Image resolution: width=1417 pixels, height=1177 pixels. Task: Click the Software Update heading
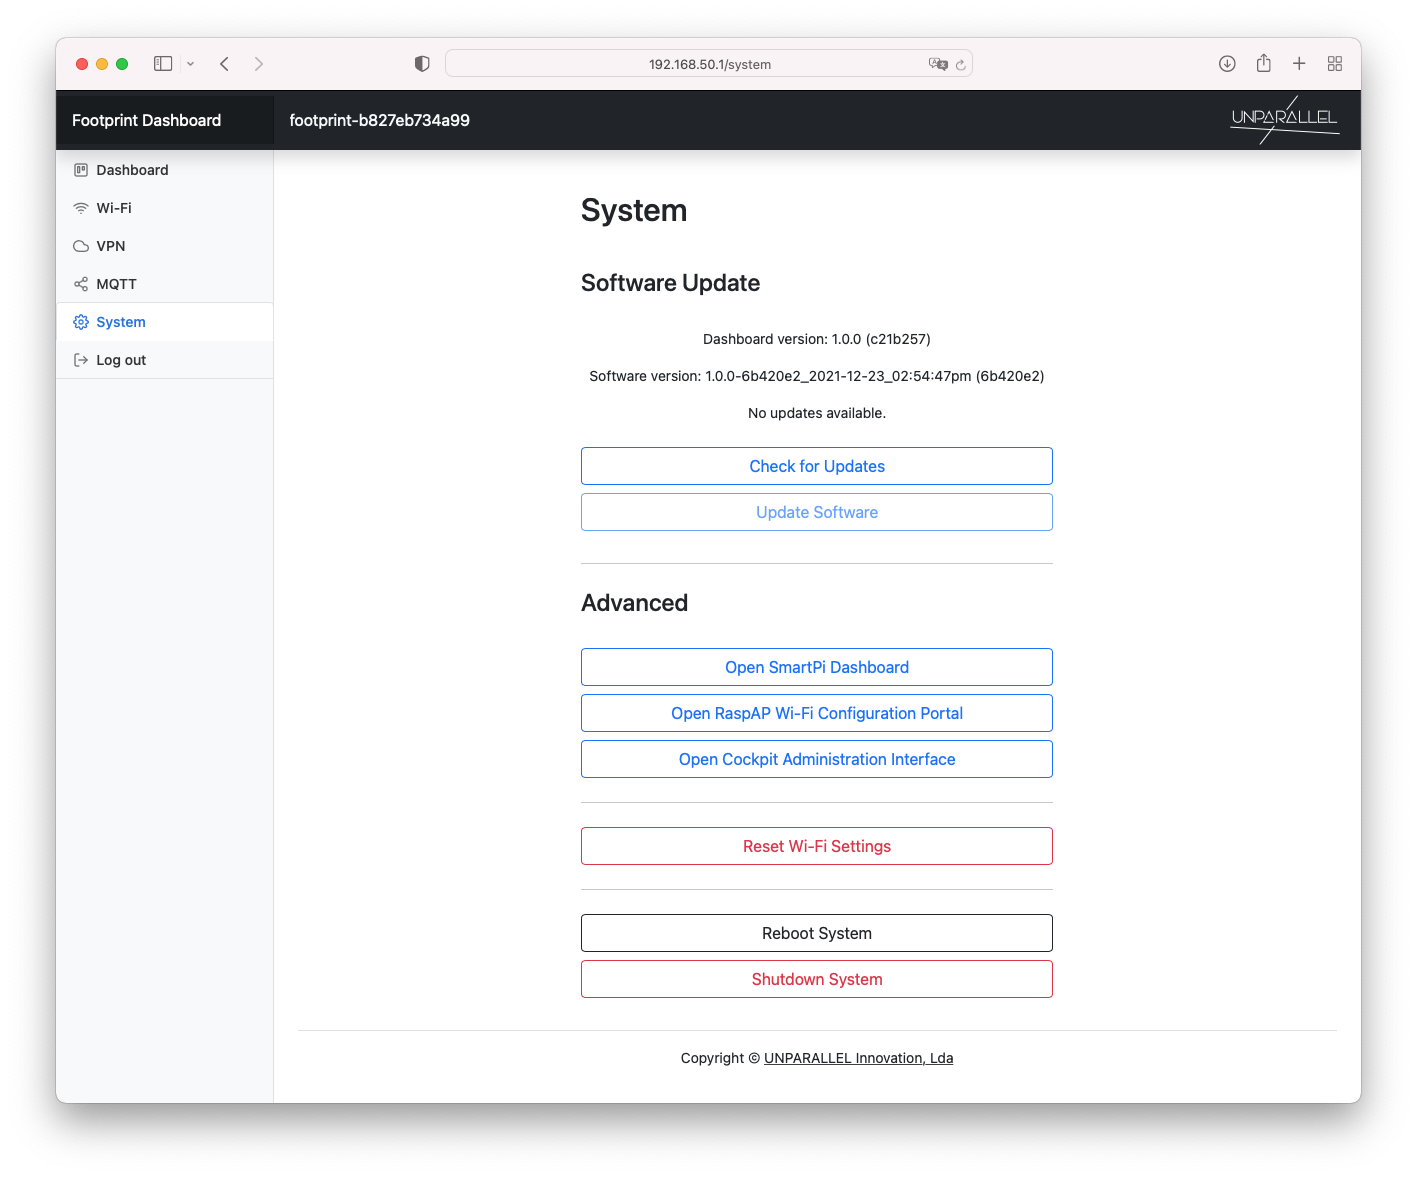pos(670,283)
